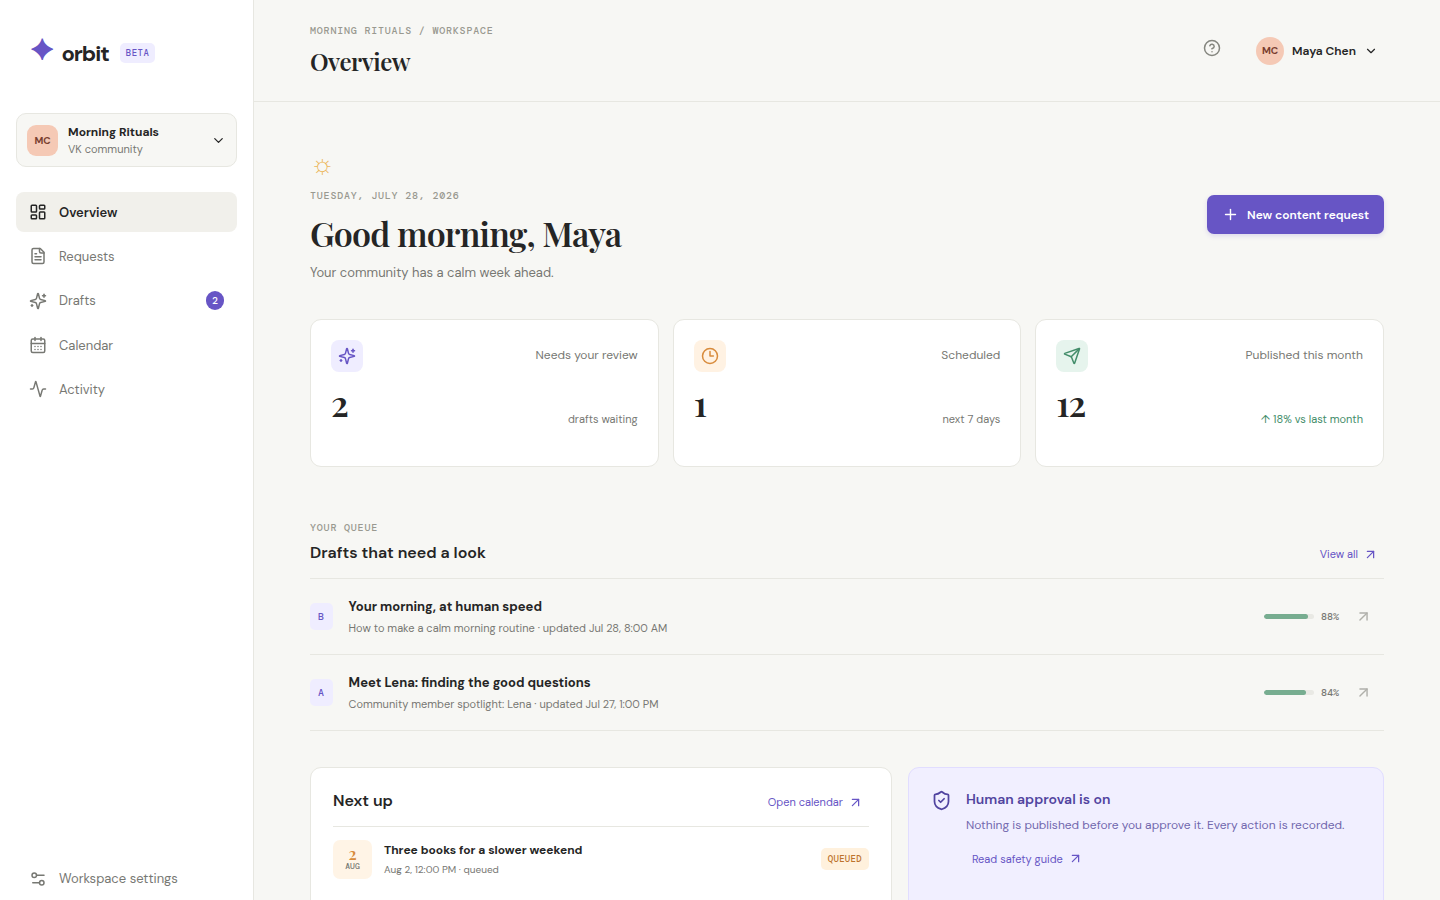Click the A variant badge on Meet Lena draft
This screenshot has height=900, width=1440.
(x=321, y=692)
